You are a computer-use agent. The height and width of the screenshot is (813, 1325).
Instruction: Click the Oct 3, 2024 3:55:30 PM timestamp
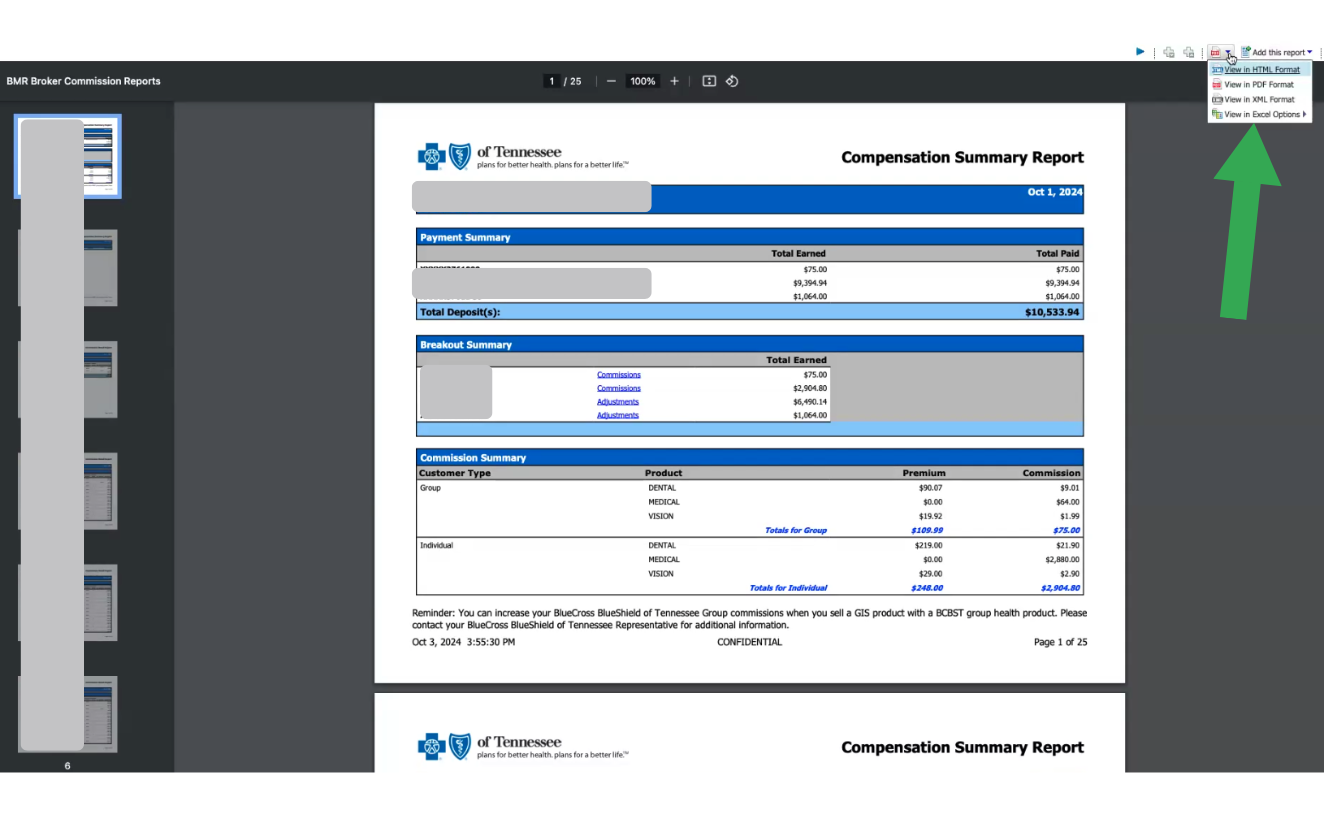(x=463, y=642)
